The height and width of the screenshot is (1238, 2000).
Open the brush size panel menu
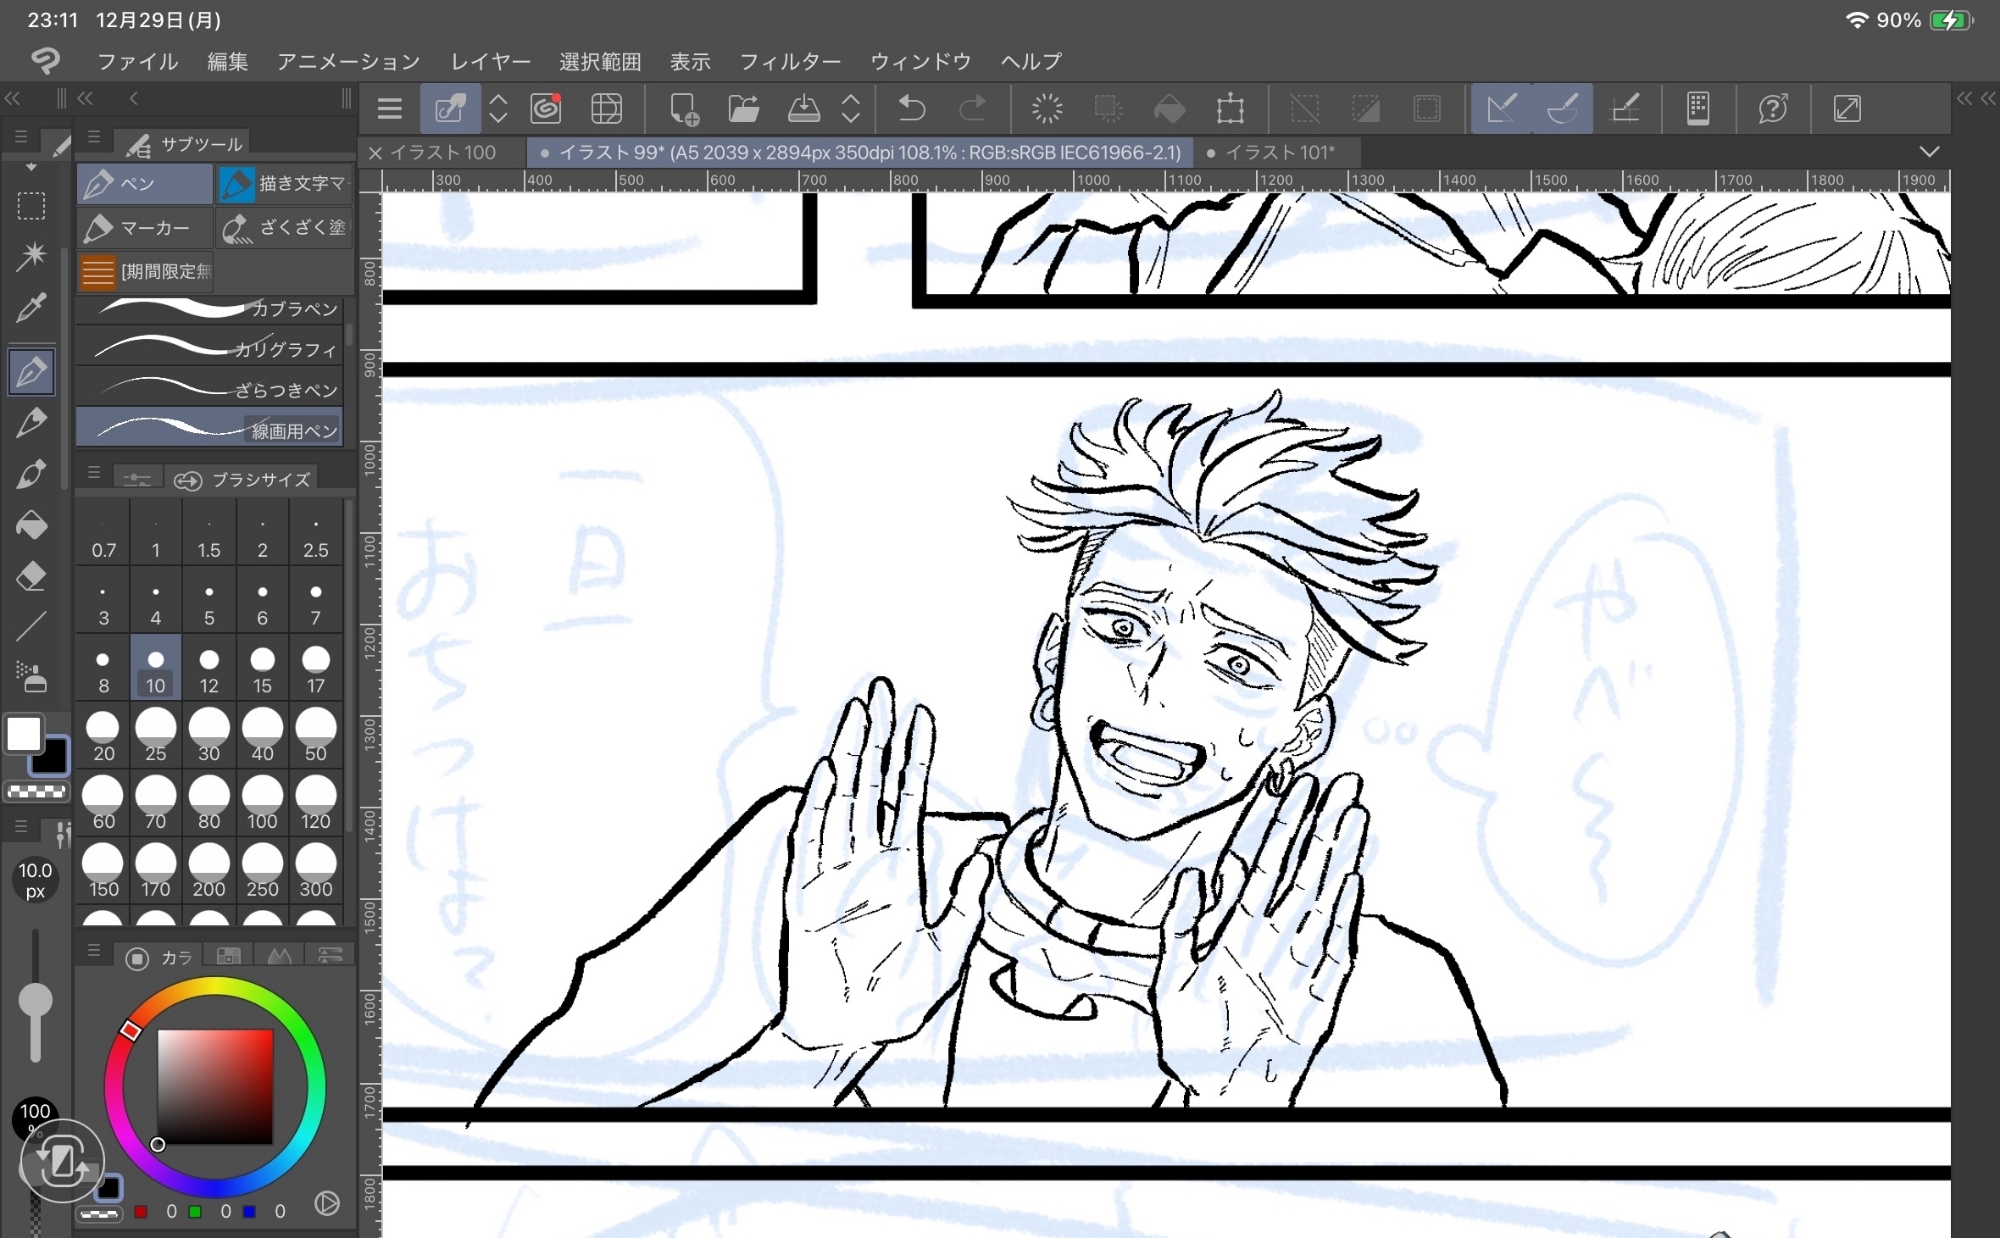pyautogui.click(x=94, y=473)
